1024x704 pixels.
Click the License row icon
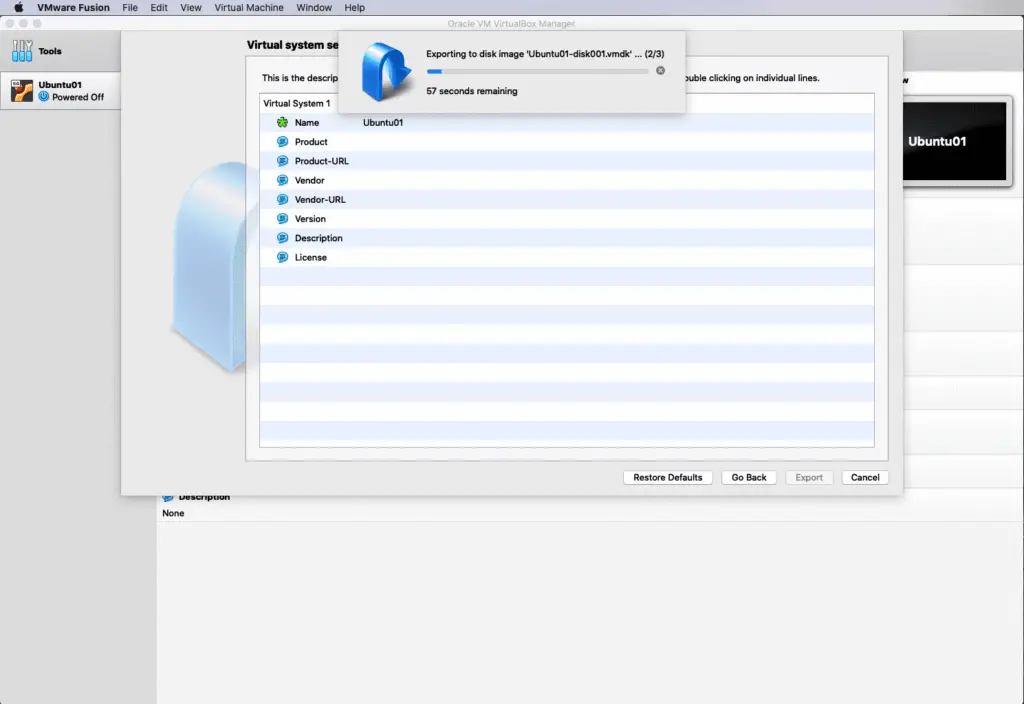282,257
